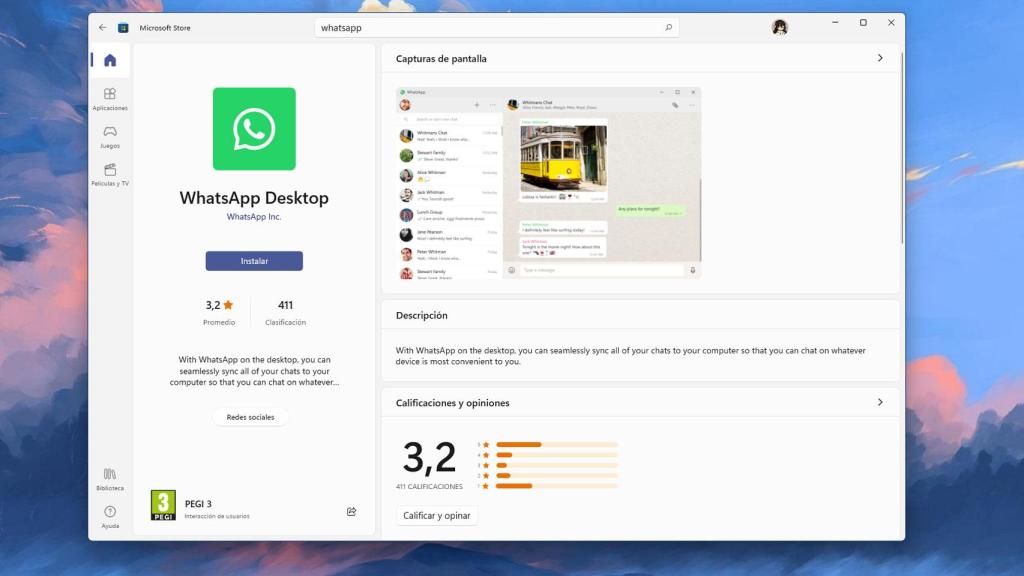Click the back arrow in Microsoft Store
Screen dimensions: 1024x576
coord(101,27)
